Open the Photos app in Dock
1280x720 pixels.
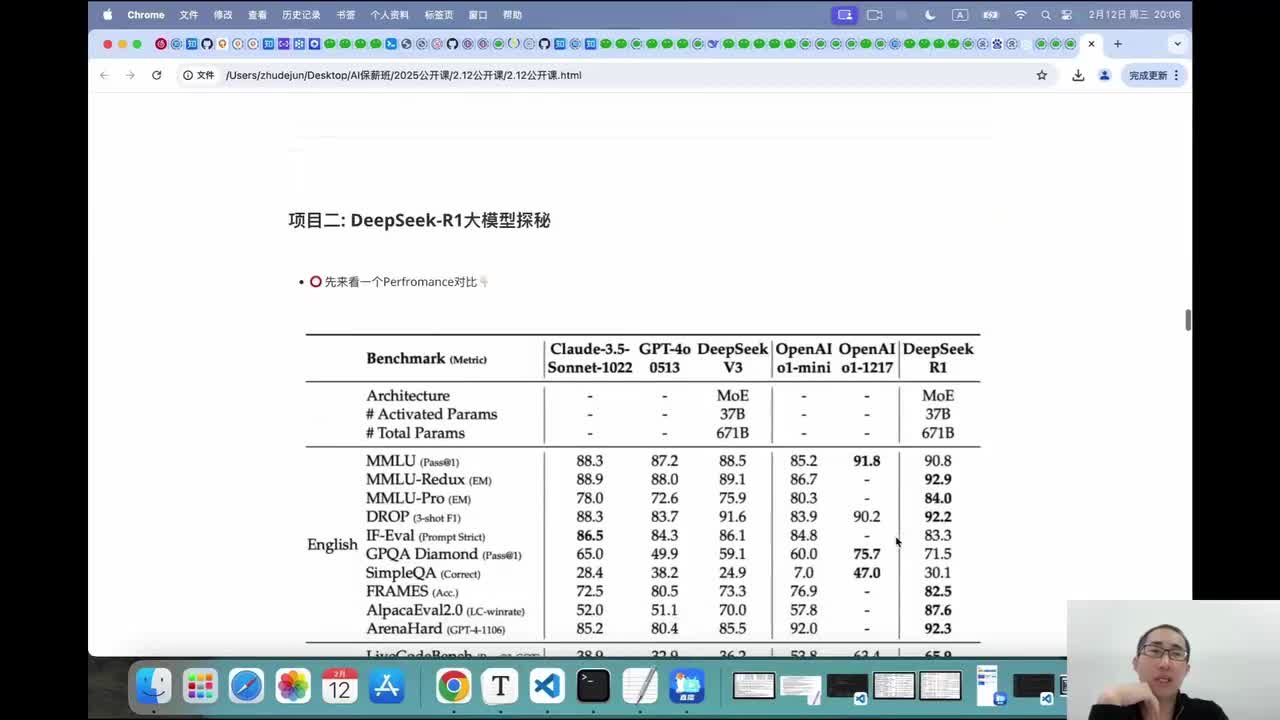(x=293, y=685)
